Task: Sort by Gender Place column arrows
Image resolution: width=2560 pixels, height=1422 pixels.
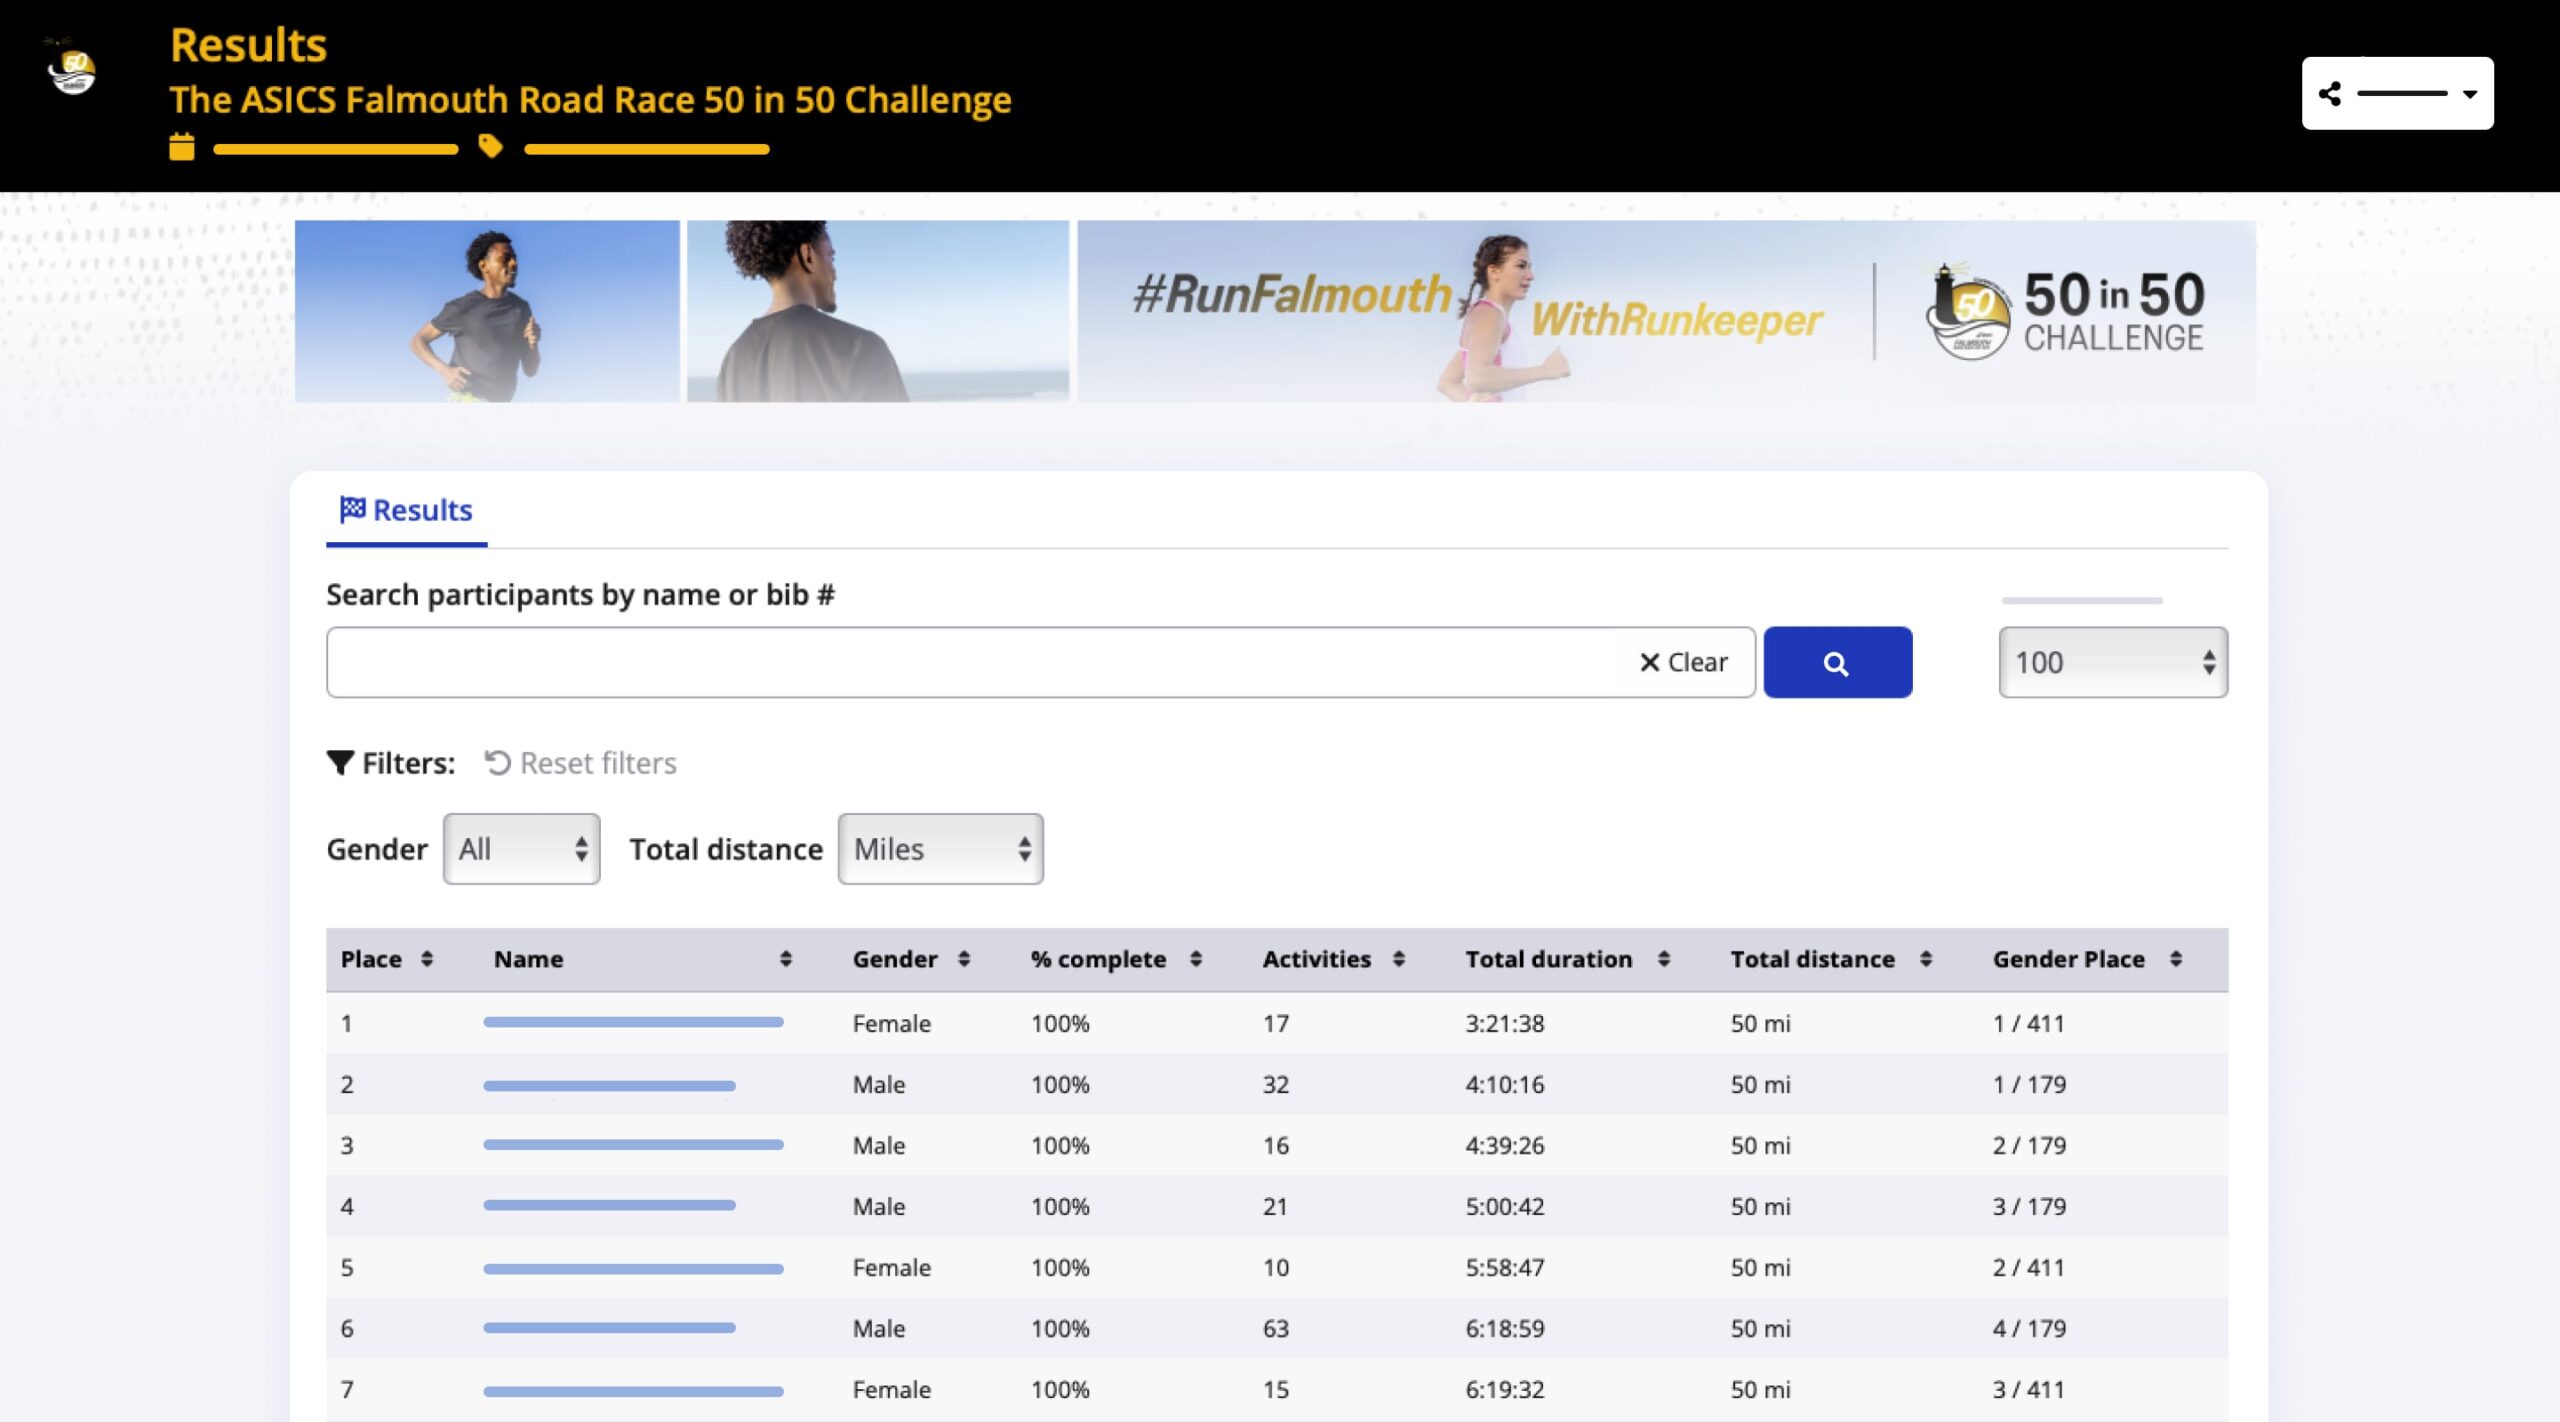Action: (x=2176, y=959)
